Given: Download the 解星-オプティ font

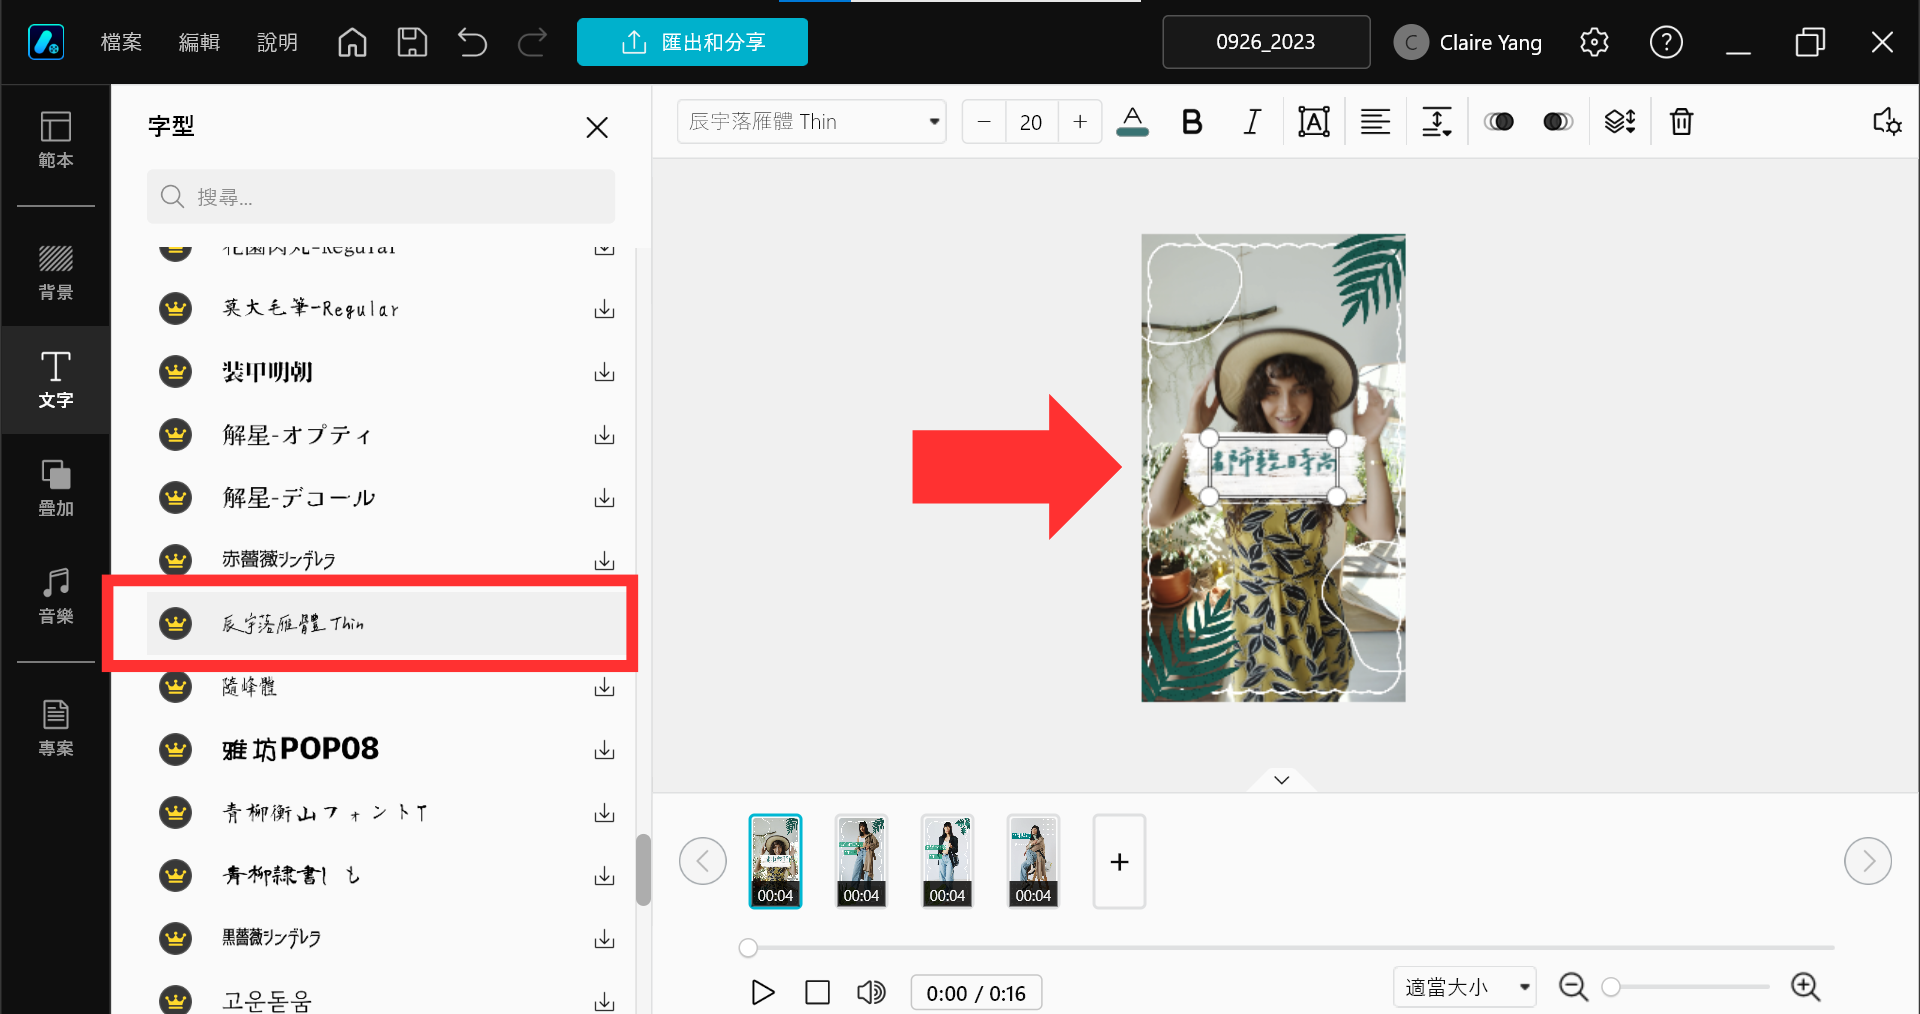Looking at the screenshot, I should (604, 435).
